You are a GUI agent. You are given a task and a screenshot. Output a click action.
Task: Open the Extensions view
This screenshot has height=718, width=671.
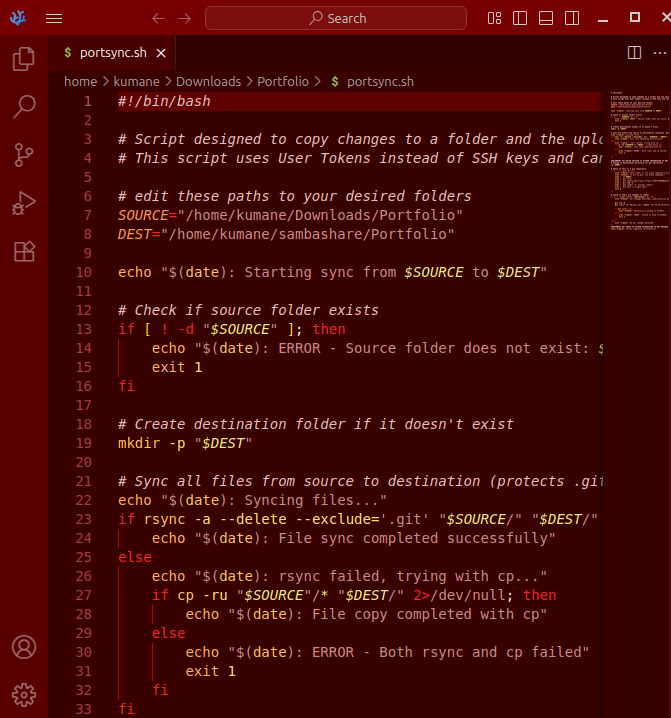point(24,251)
